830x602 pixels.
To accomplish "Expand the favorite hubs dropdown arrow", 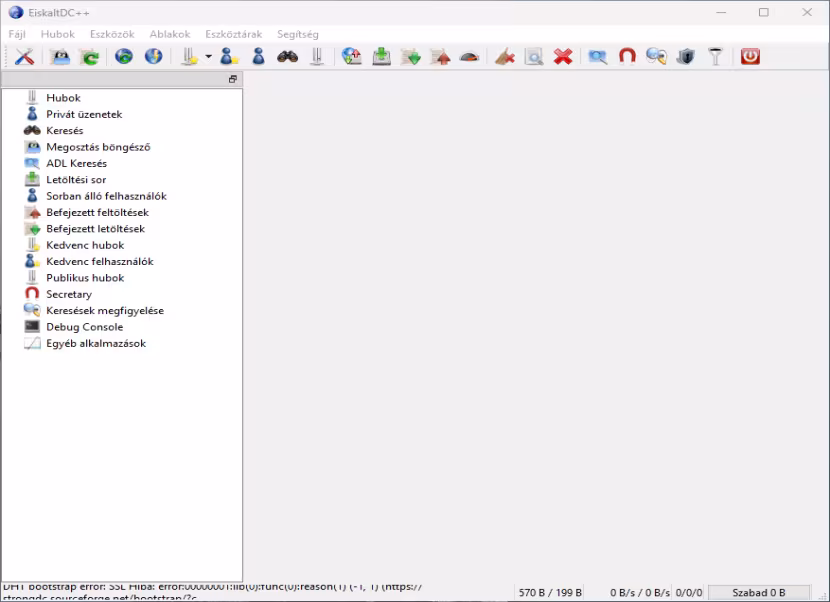I will (x=209, y=56).
